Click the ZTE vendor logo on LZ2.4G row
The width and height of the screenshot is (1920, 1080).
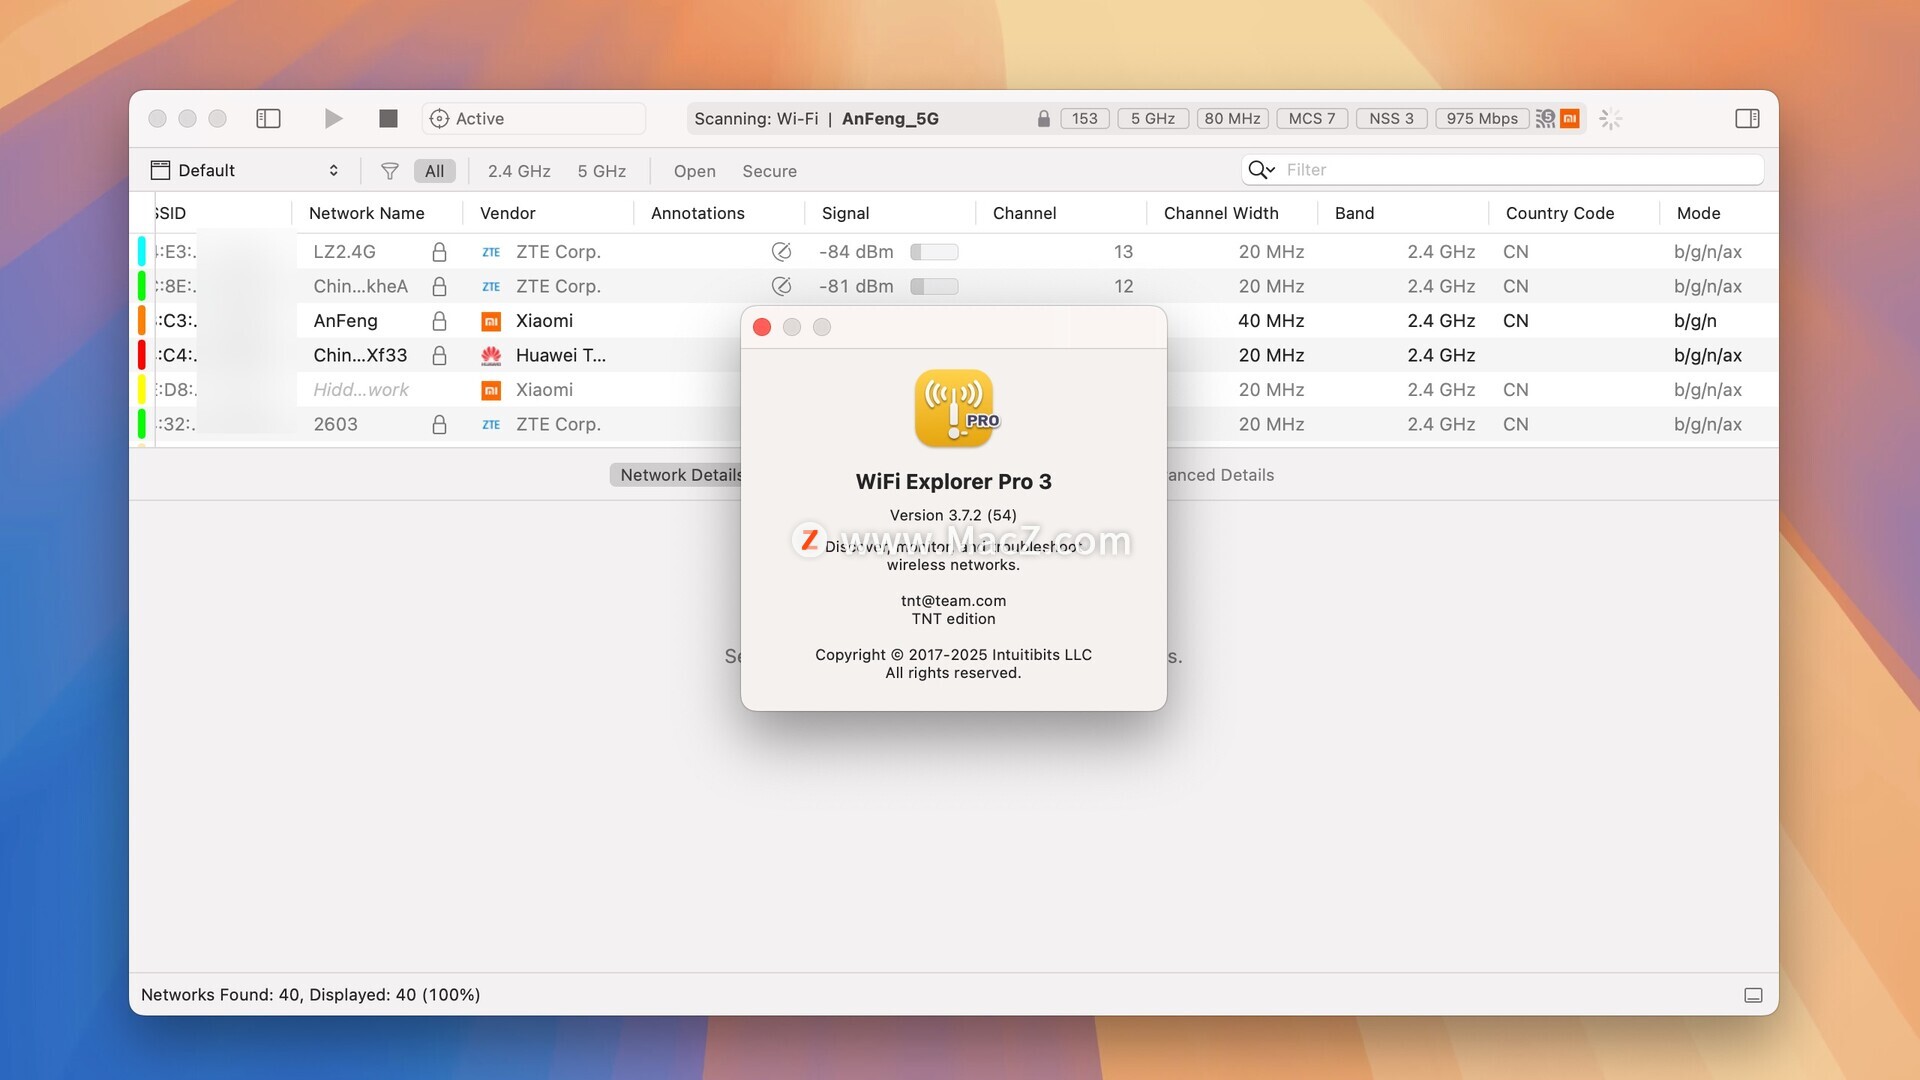coord(491,252)
